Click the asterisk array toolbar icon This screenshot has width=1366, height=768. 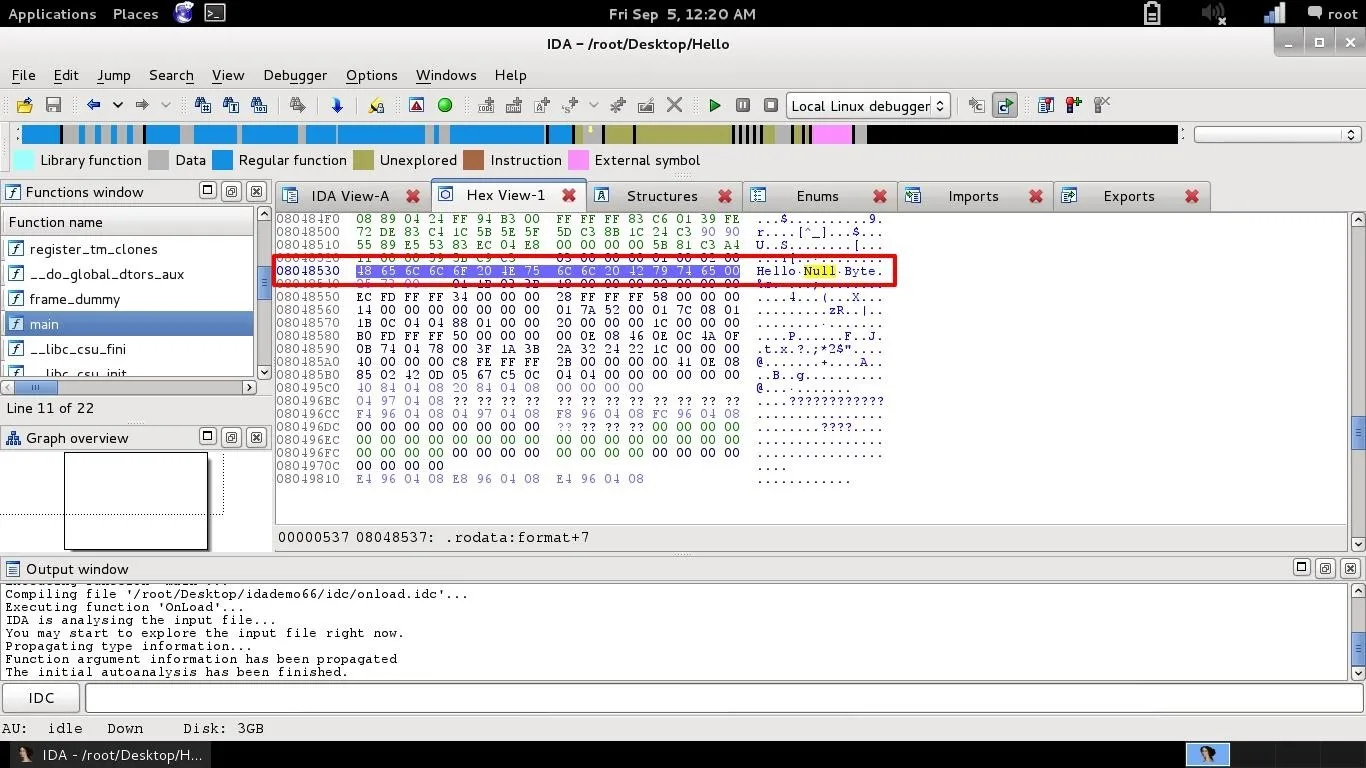tap(618, 105)
